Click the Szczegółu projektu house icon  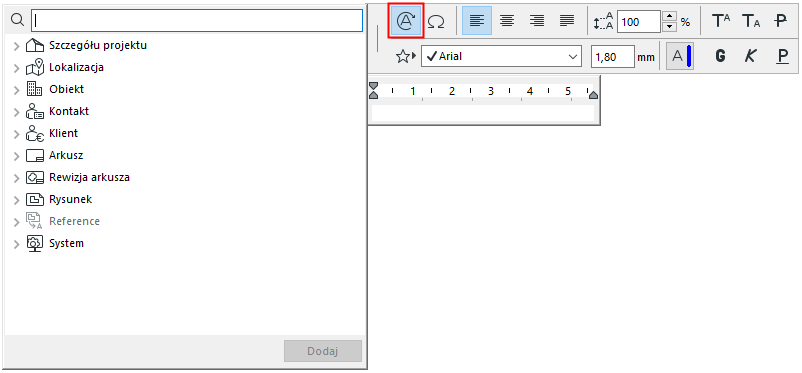[34, 46]
